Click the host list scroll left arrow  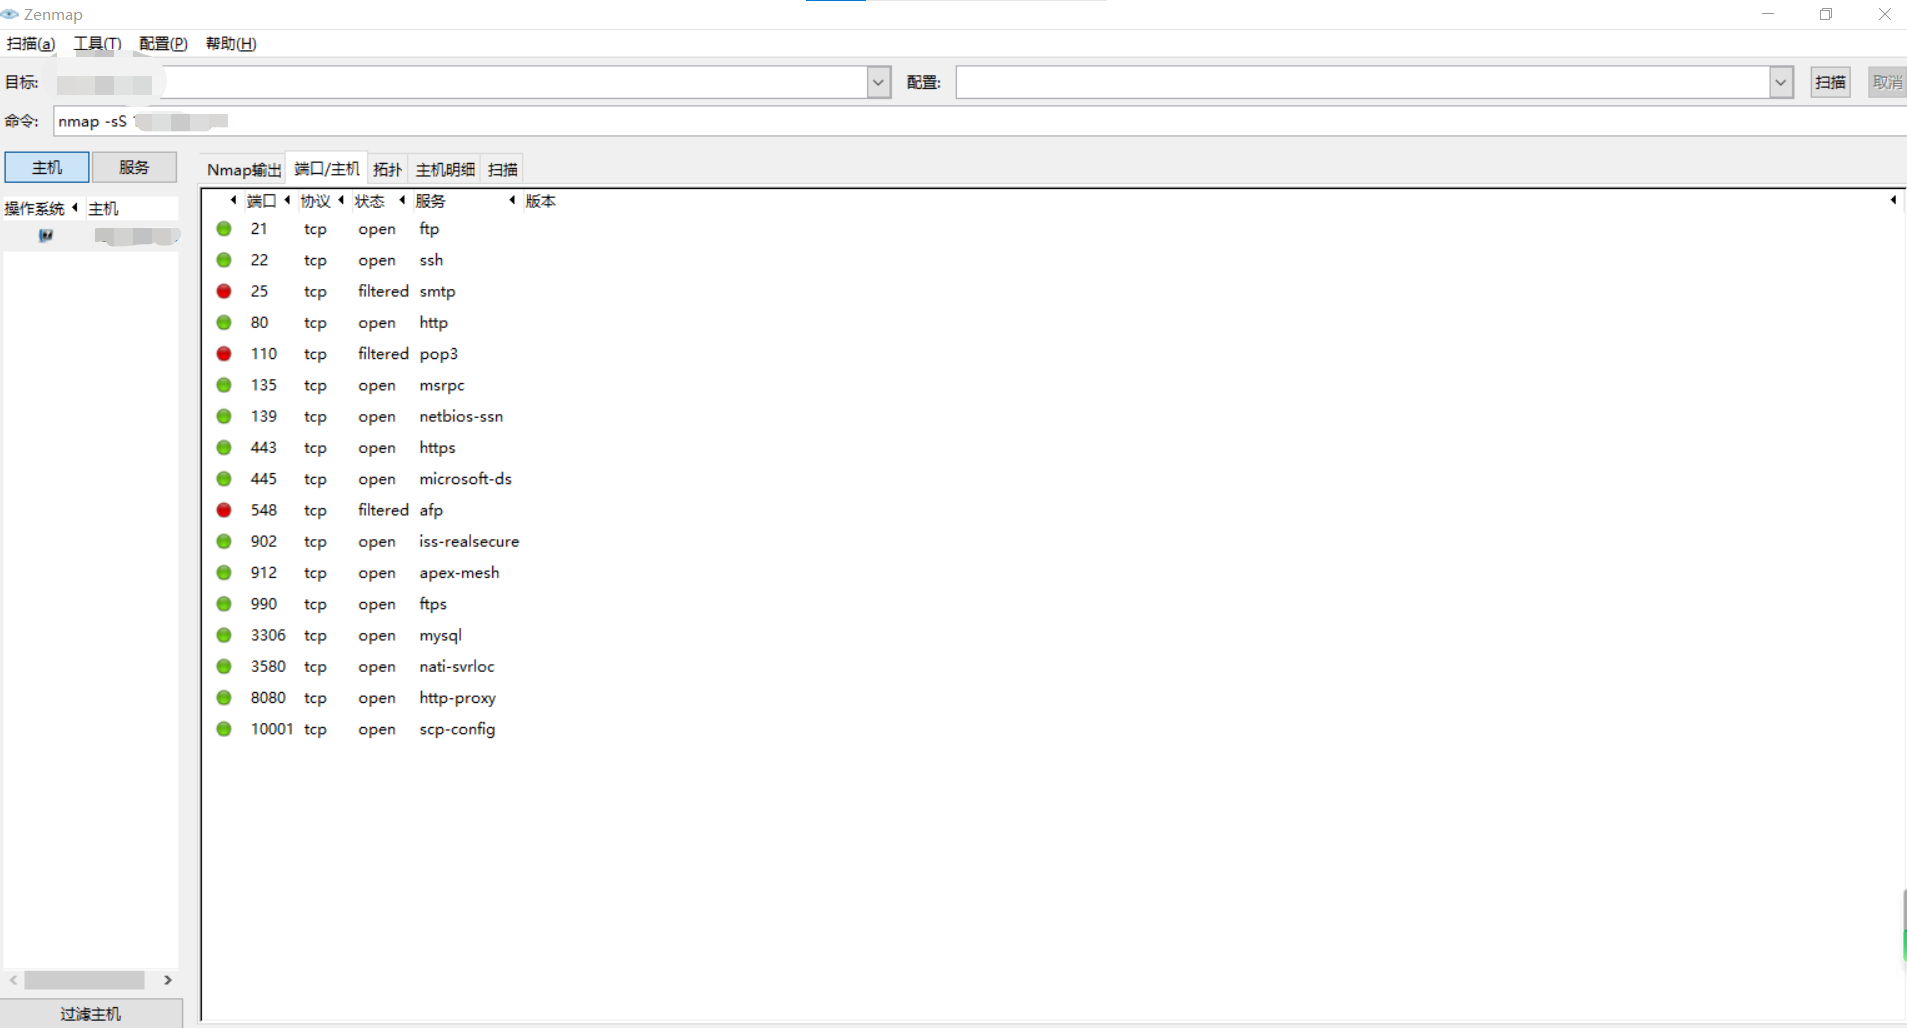(x=13, y=980)
